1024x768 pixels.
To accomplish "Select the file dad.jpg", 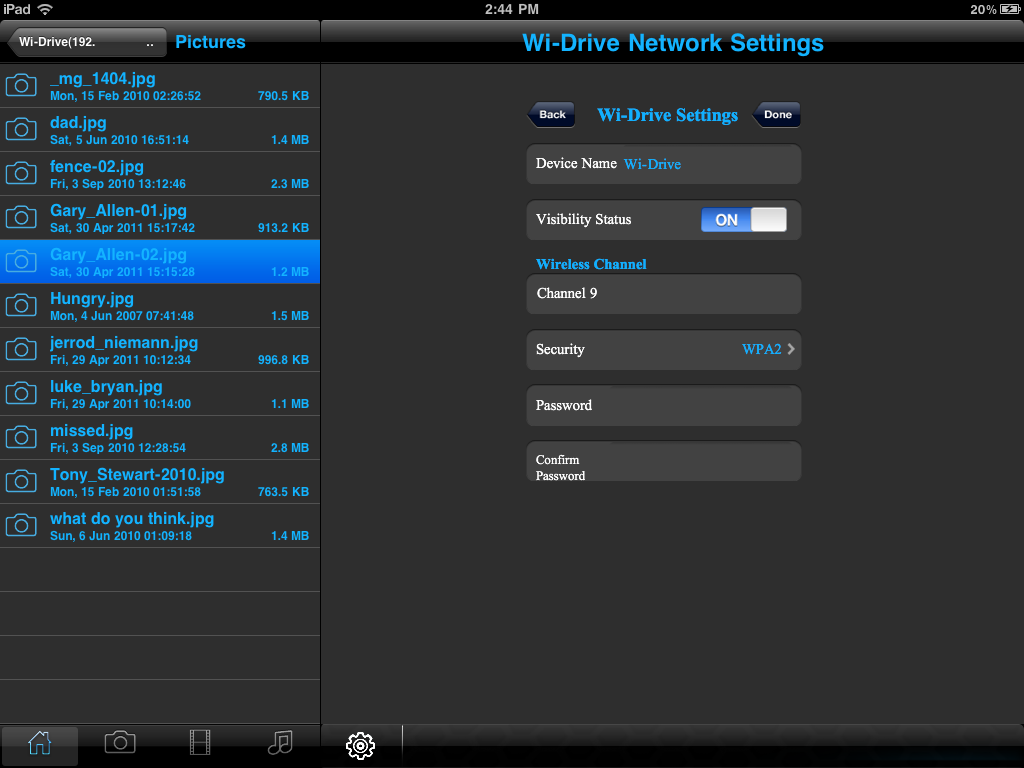I will click(x=78, y=123).
